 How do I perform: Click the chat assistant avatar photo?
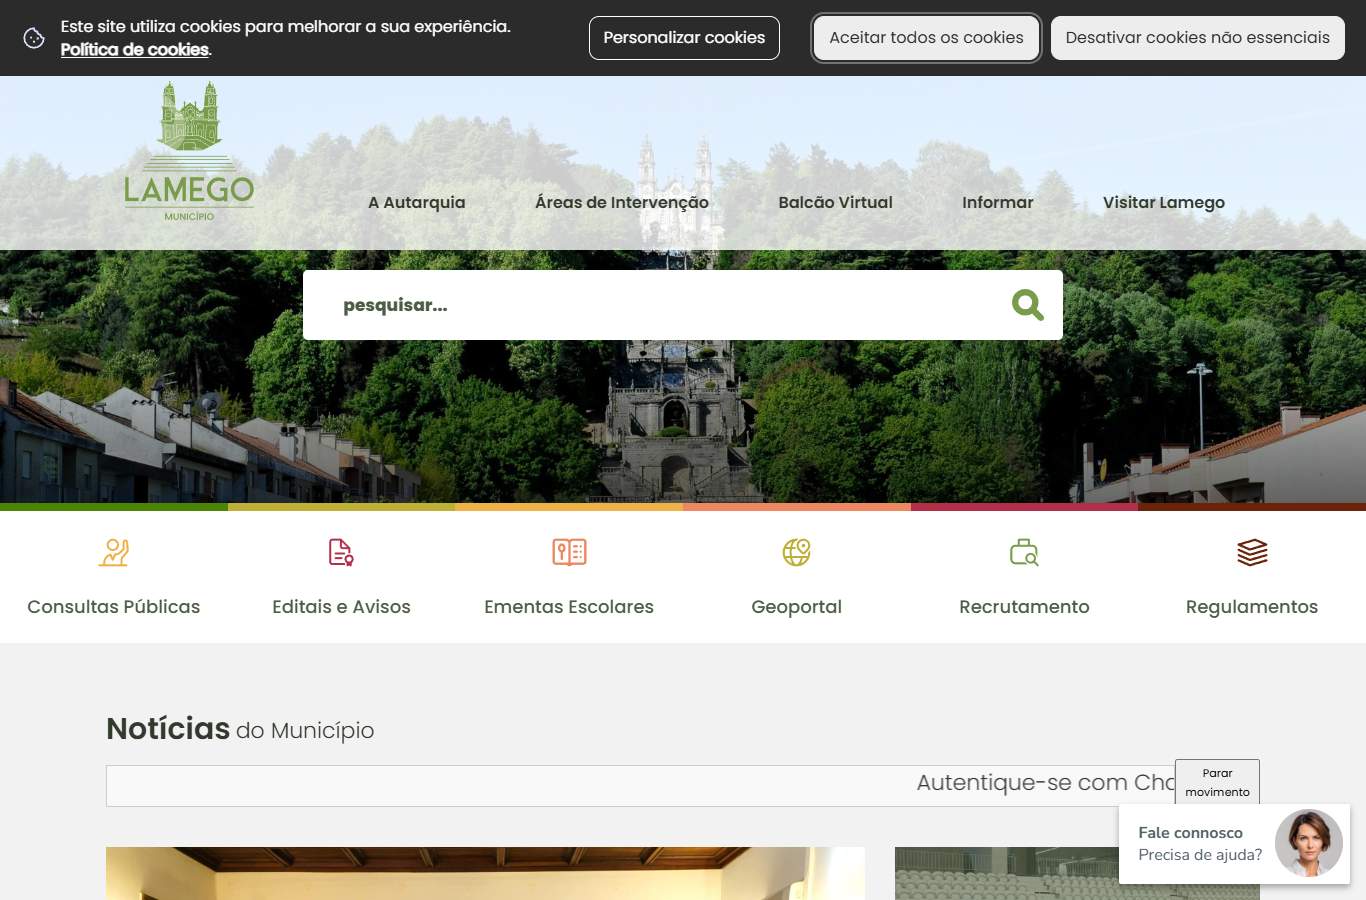(x=1308, y=843)
